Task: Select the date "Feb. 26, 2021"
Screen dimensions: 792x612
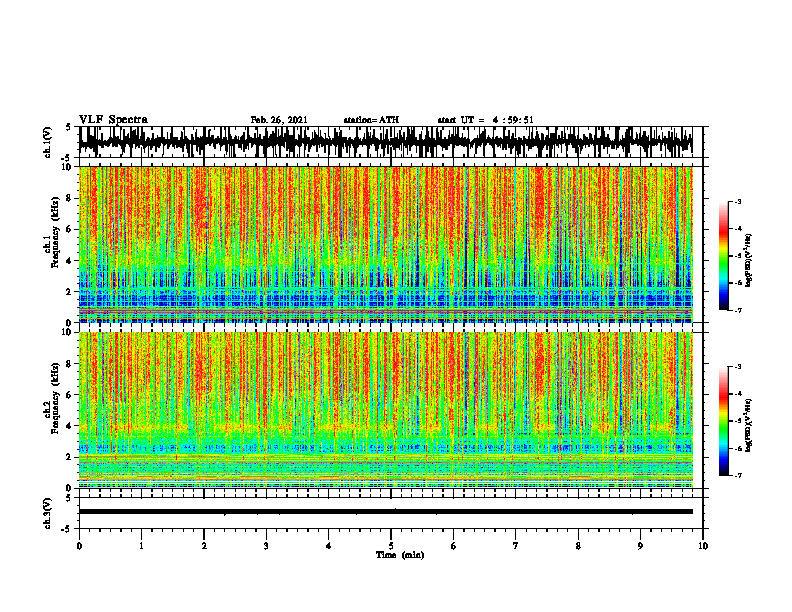Action: point(279,120)
